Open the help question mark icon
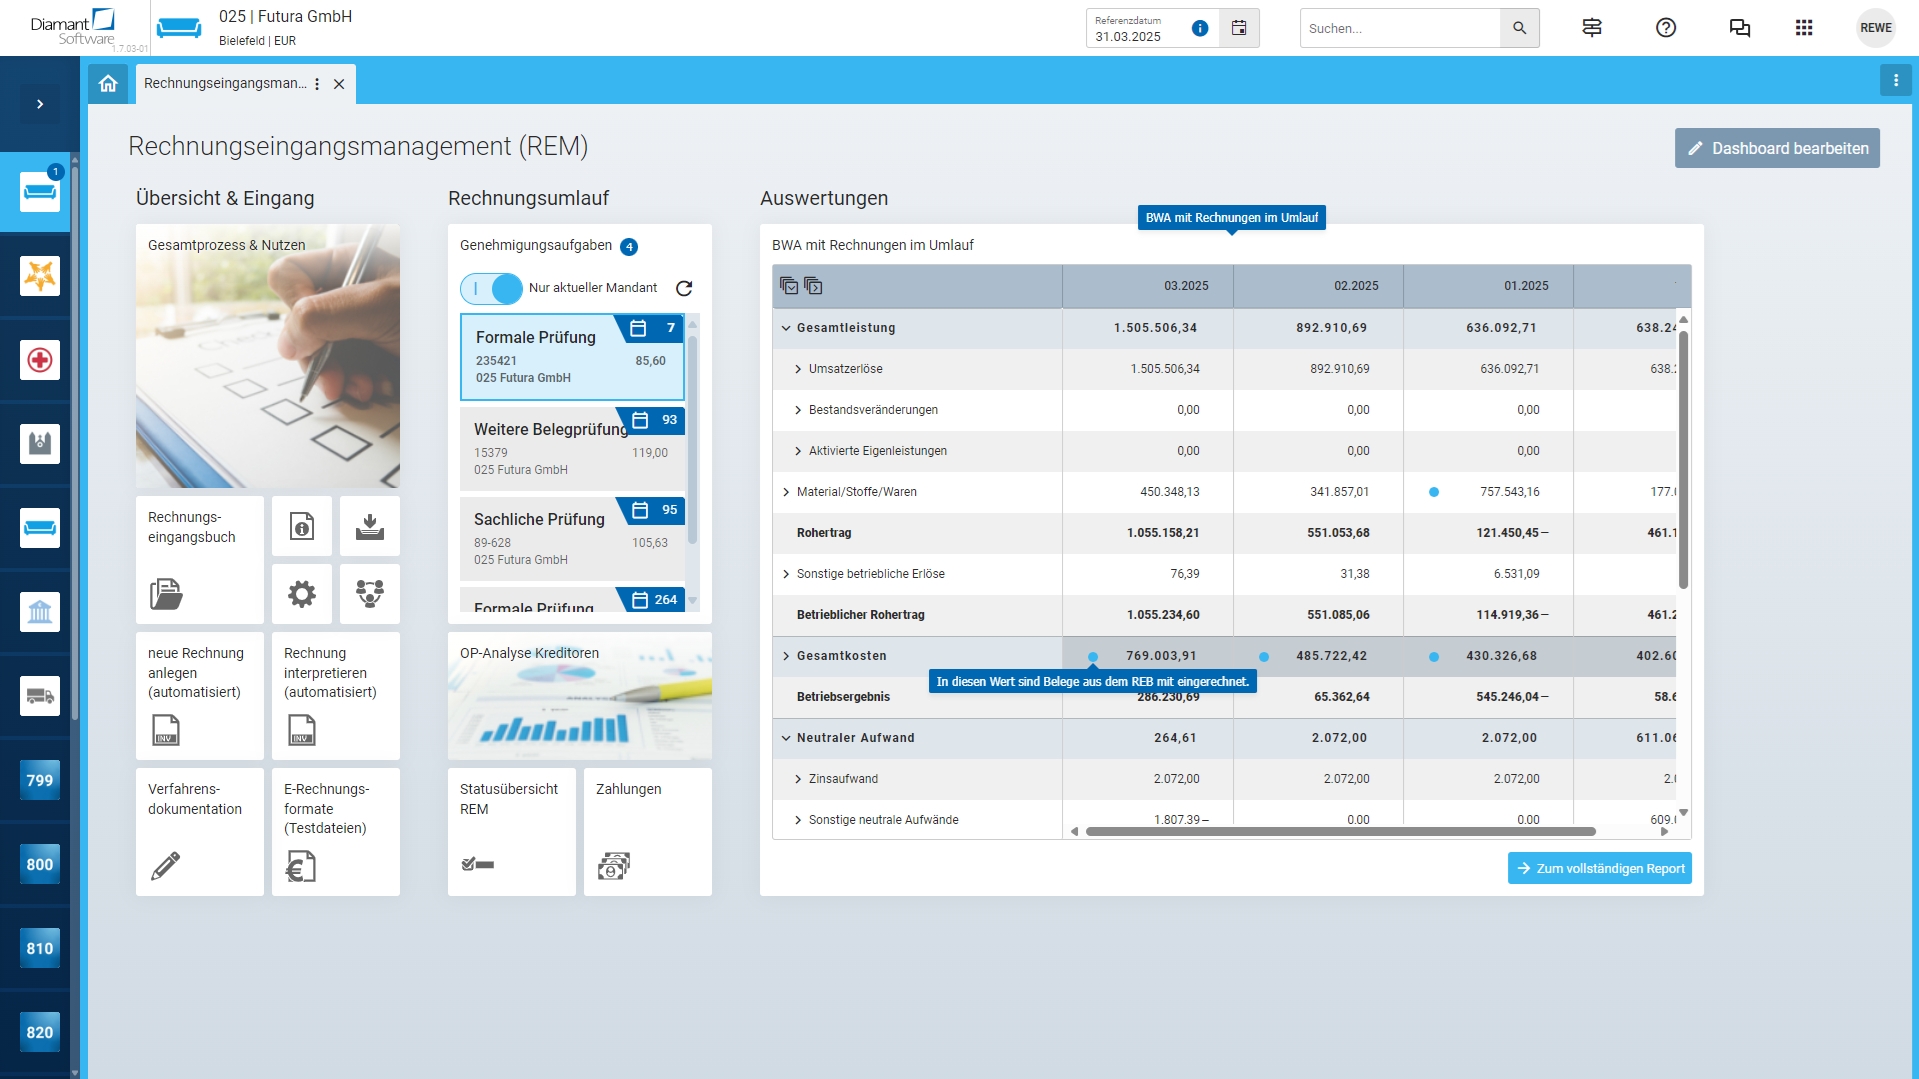Viewport: 1919px width, 1079px height. click(1666, 28)
